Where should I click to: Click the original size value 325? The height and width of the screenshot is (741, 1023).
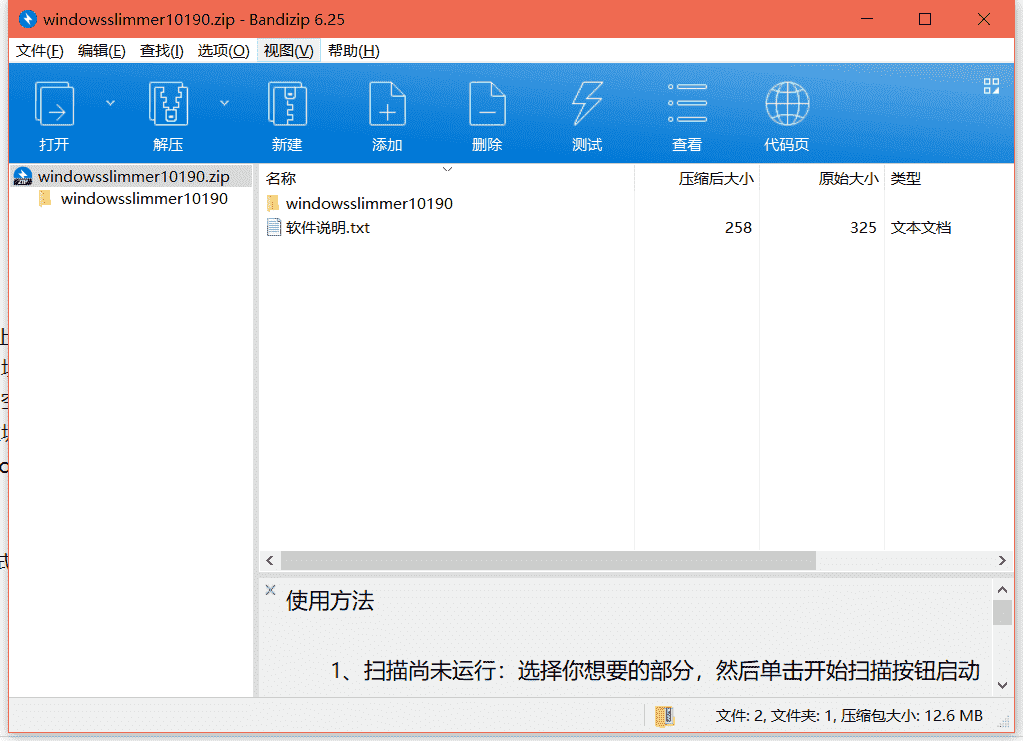click(863, 228)
